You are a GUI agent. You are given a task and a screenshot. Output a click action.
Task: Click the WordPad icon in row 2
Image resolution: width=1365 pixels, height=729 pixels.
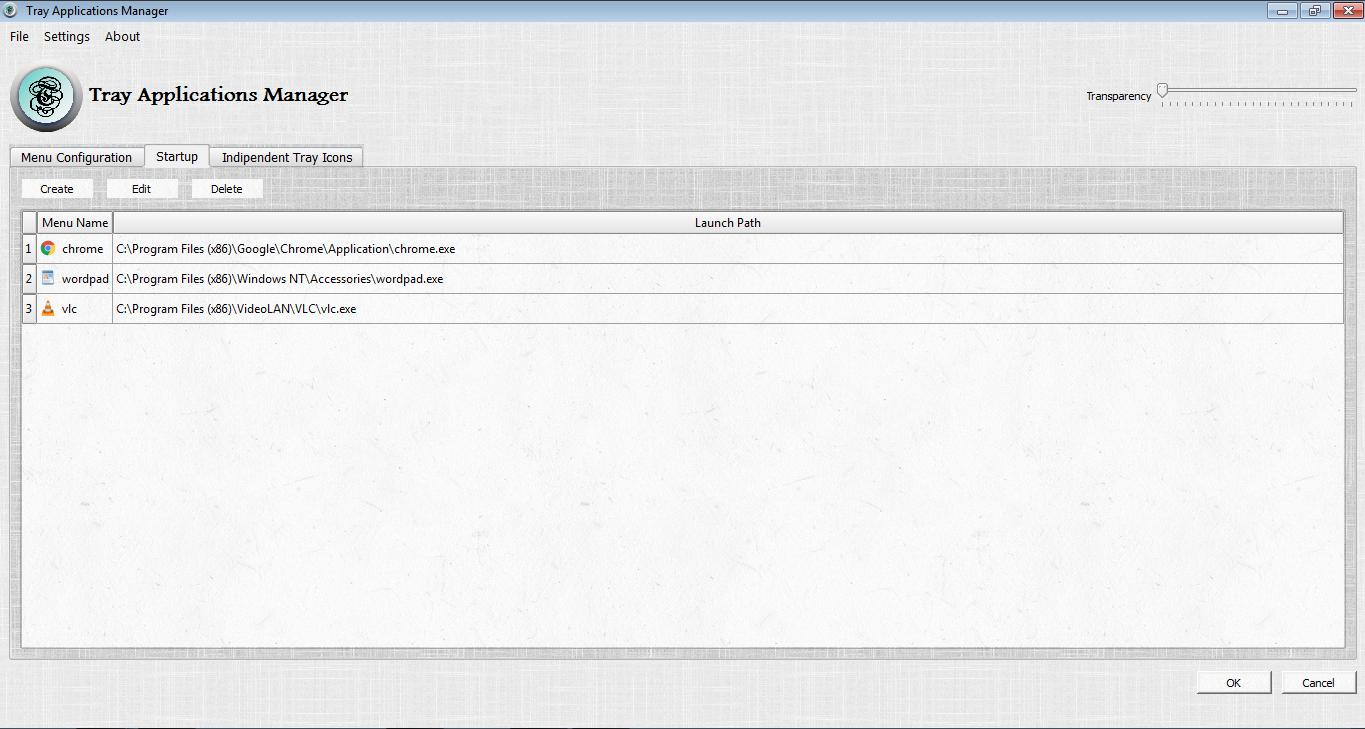point(47,278)
